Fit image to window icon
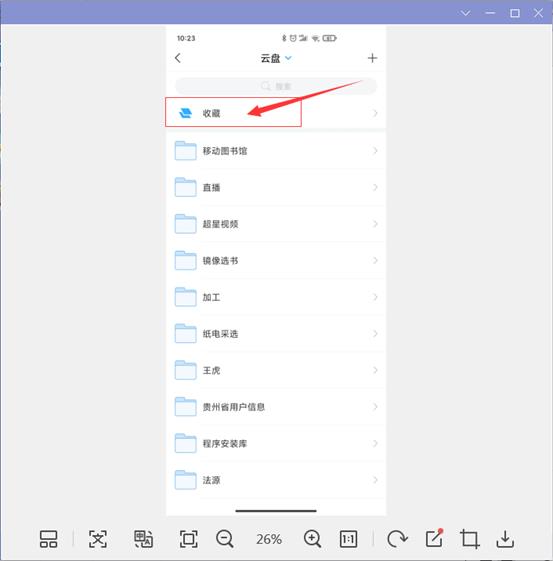Image resolution: width=553 pixels, height=561 pixels. coord(188,539)
